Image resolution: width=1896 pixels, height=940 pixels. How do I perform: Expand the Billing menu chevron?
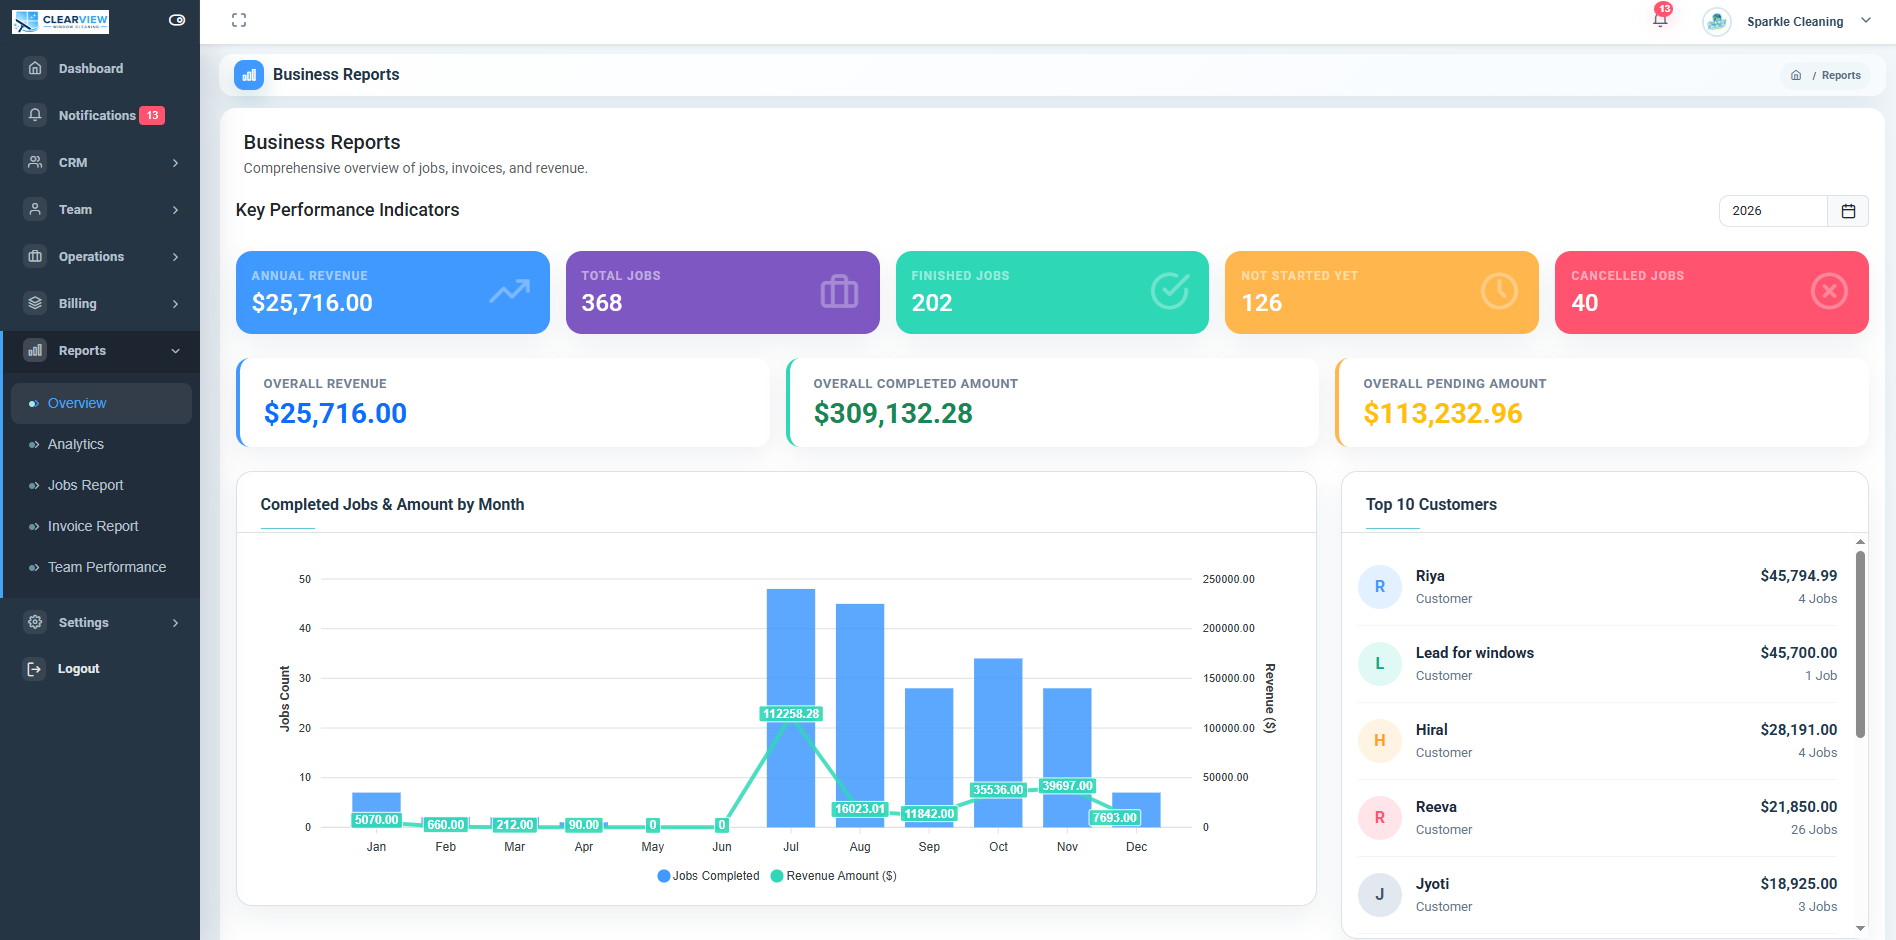point(176,303)
